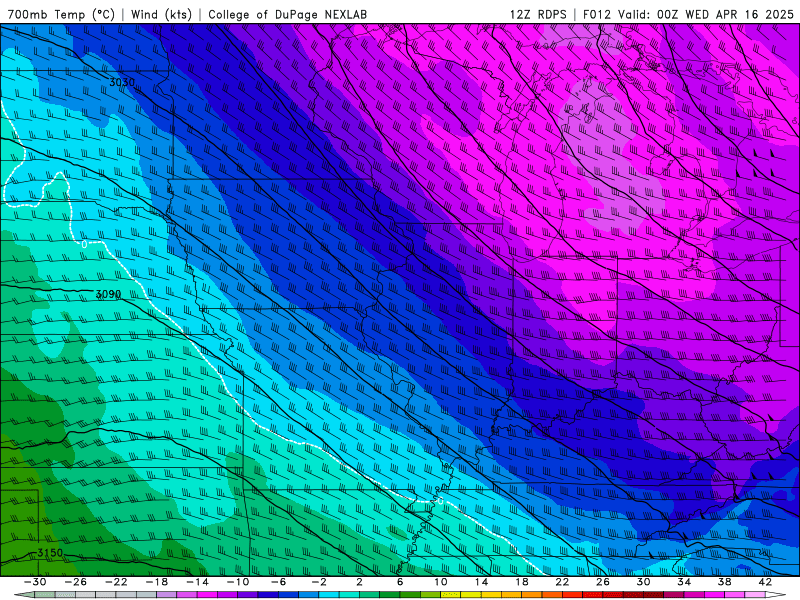
Task: Click the "Wind (kts)" header label
Action: 161,14
